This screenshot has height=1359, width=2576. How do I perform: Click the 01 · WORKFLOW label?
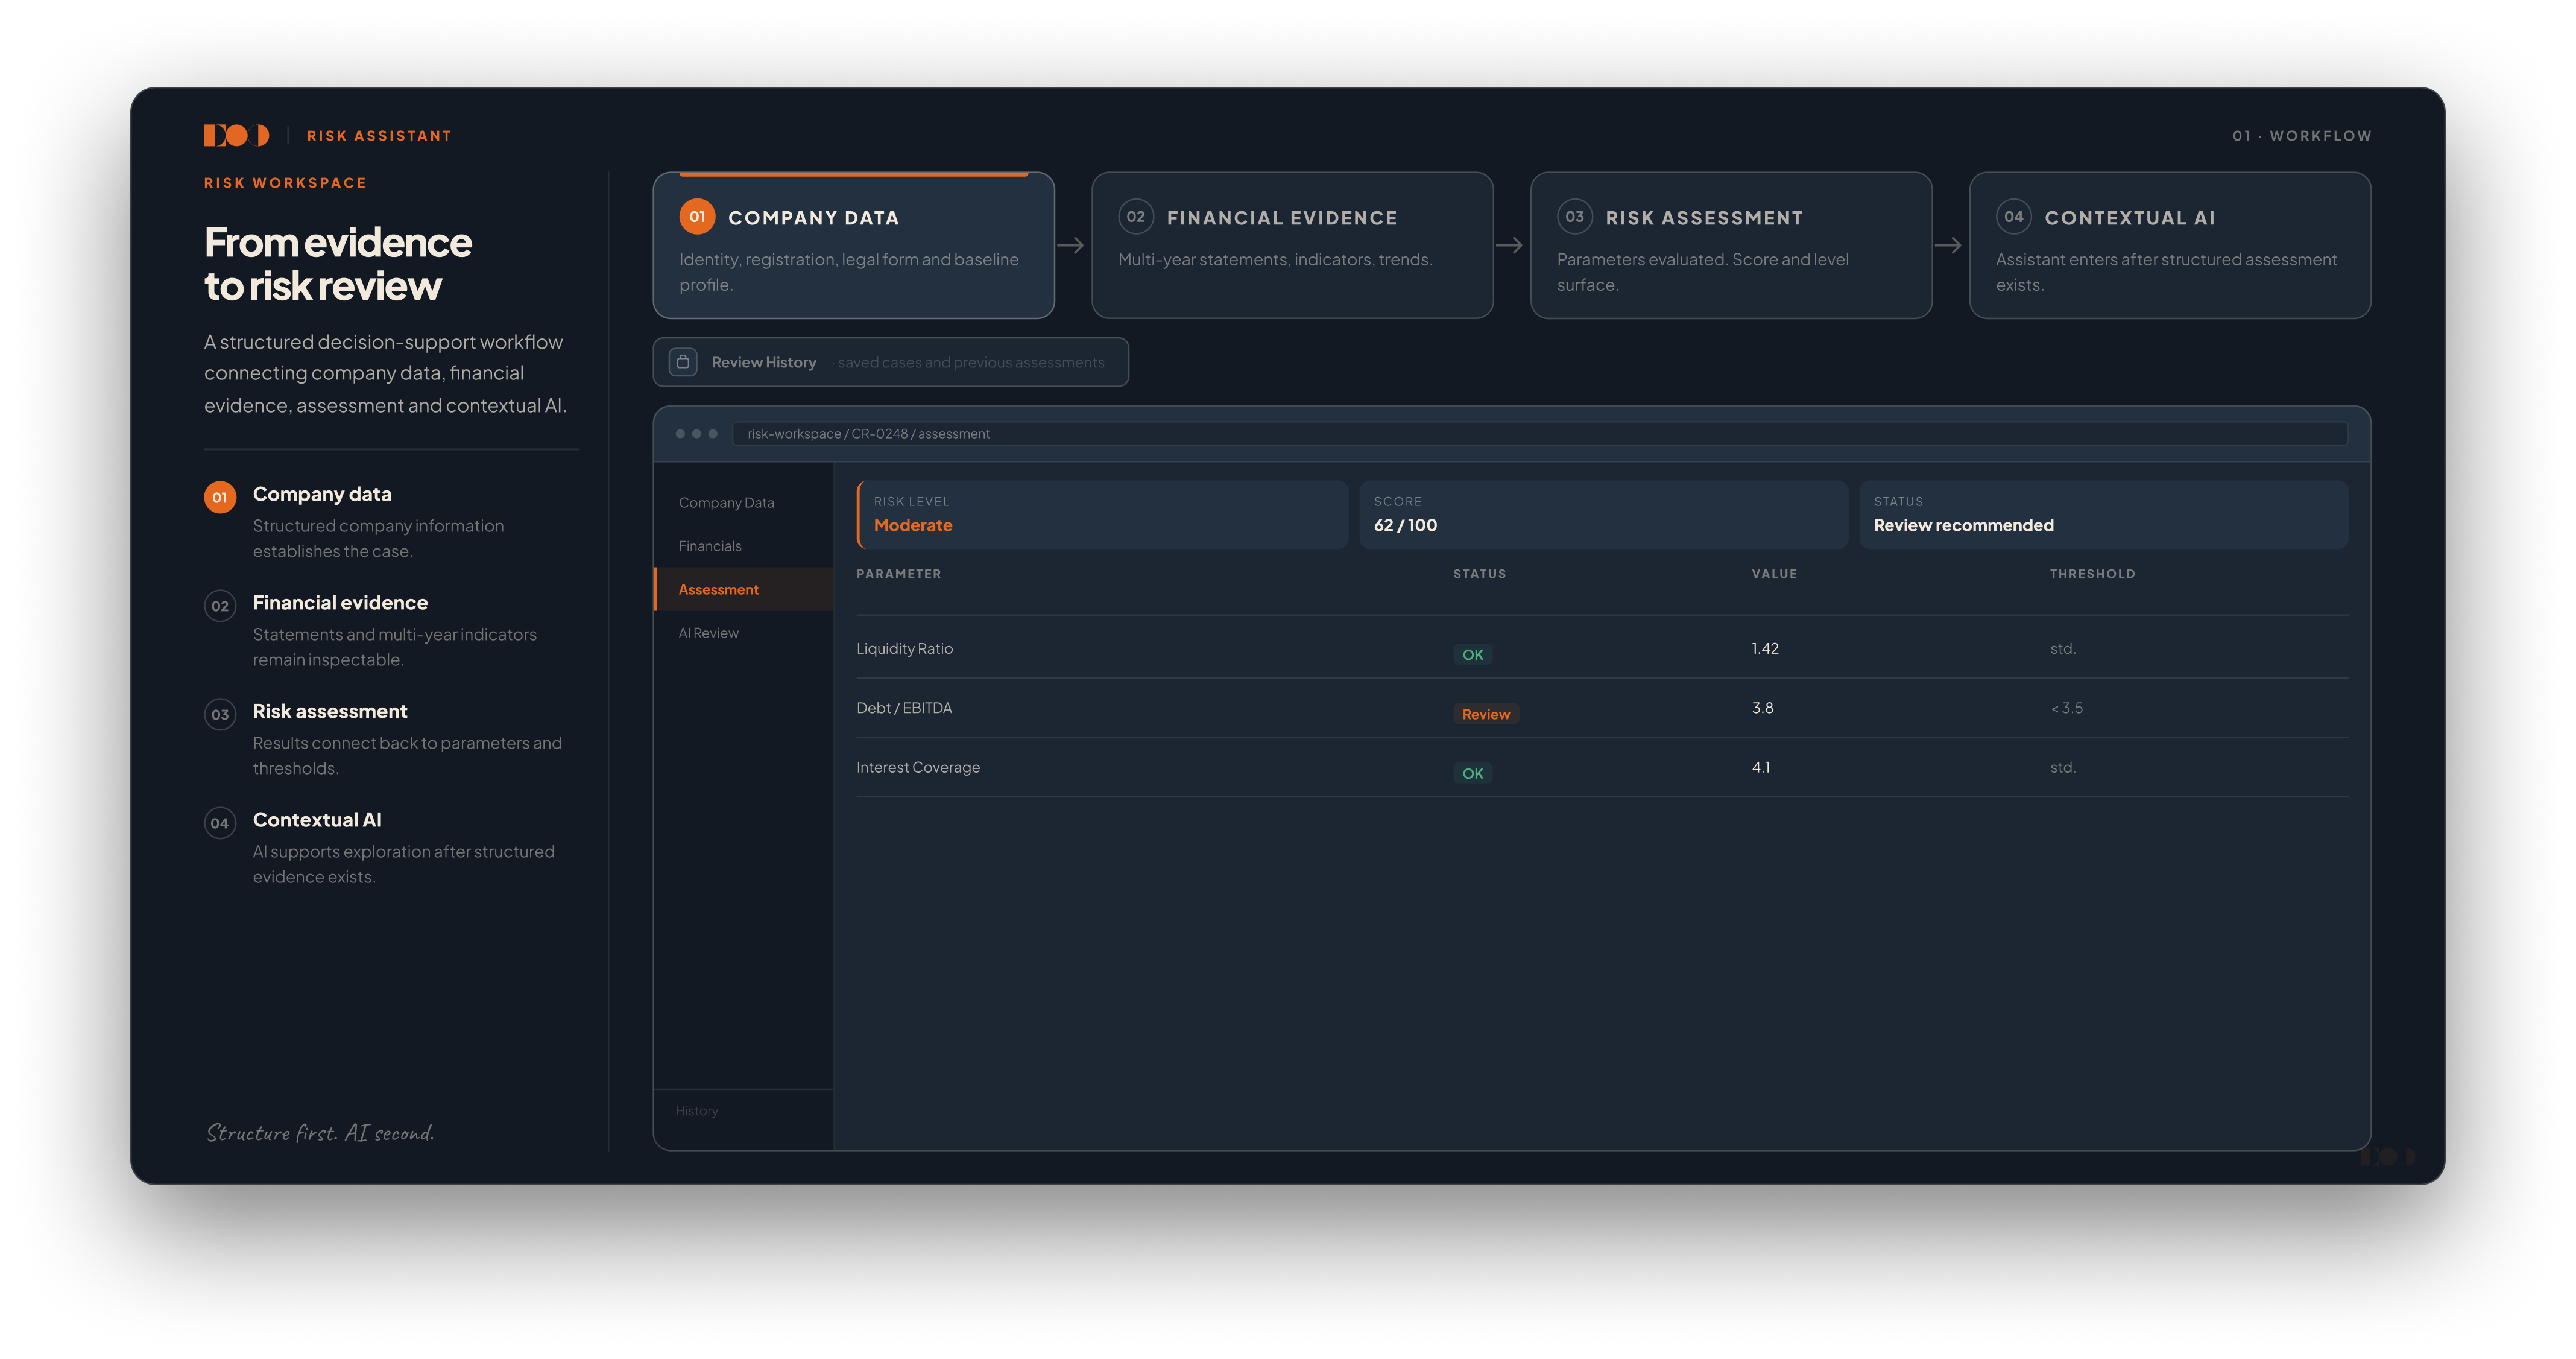[2302, 136]
